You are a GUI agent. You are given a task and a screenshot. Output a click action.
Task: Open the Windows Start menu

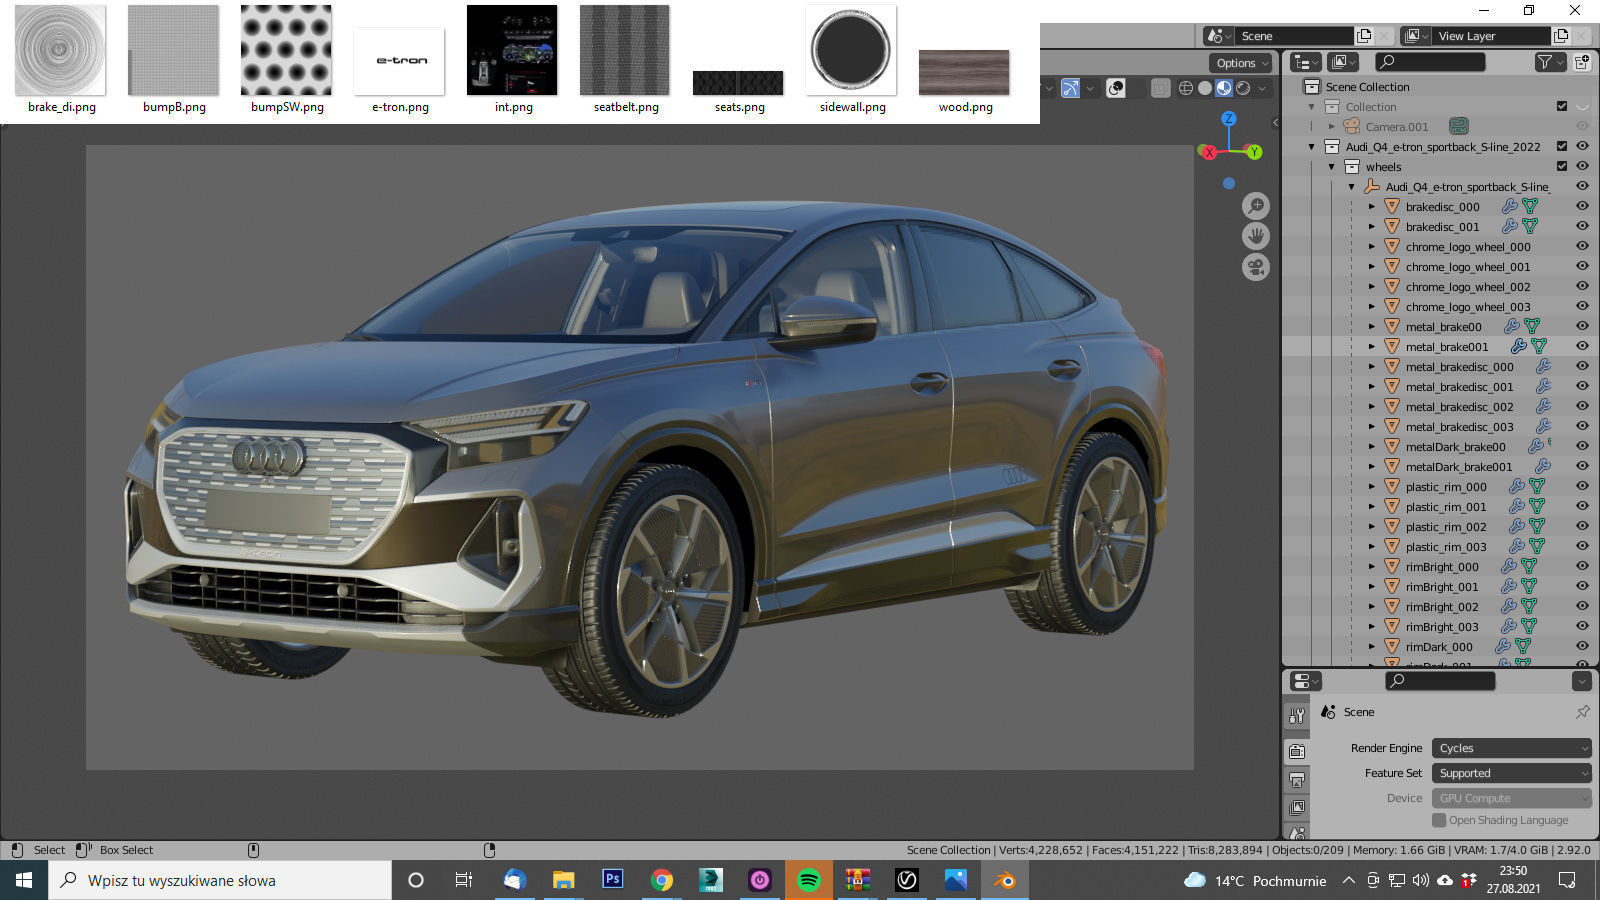[x=24, y=880]
